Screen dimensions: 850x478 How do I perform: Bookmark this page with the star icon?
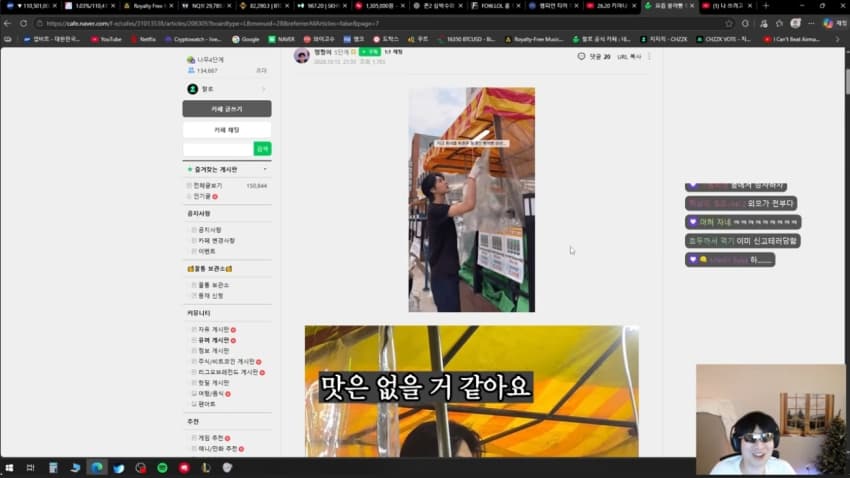(729, 23)
